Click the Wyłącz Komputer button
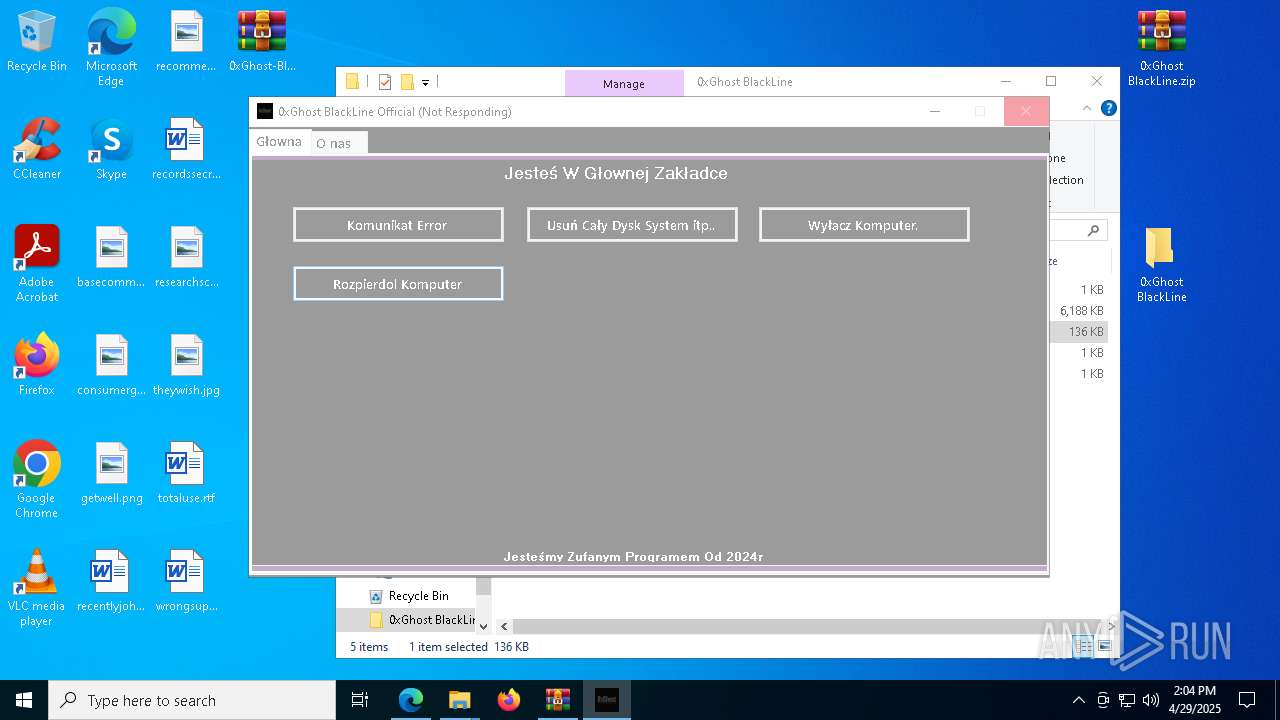 (864, 225)
